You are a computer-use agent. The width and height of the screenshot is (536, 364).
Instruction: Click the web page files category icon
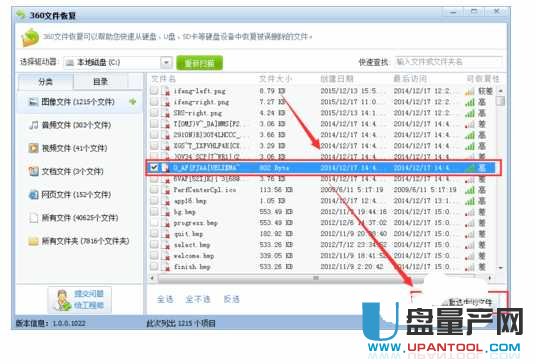[33, 194]
